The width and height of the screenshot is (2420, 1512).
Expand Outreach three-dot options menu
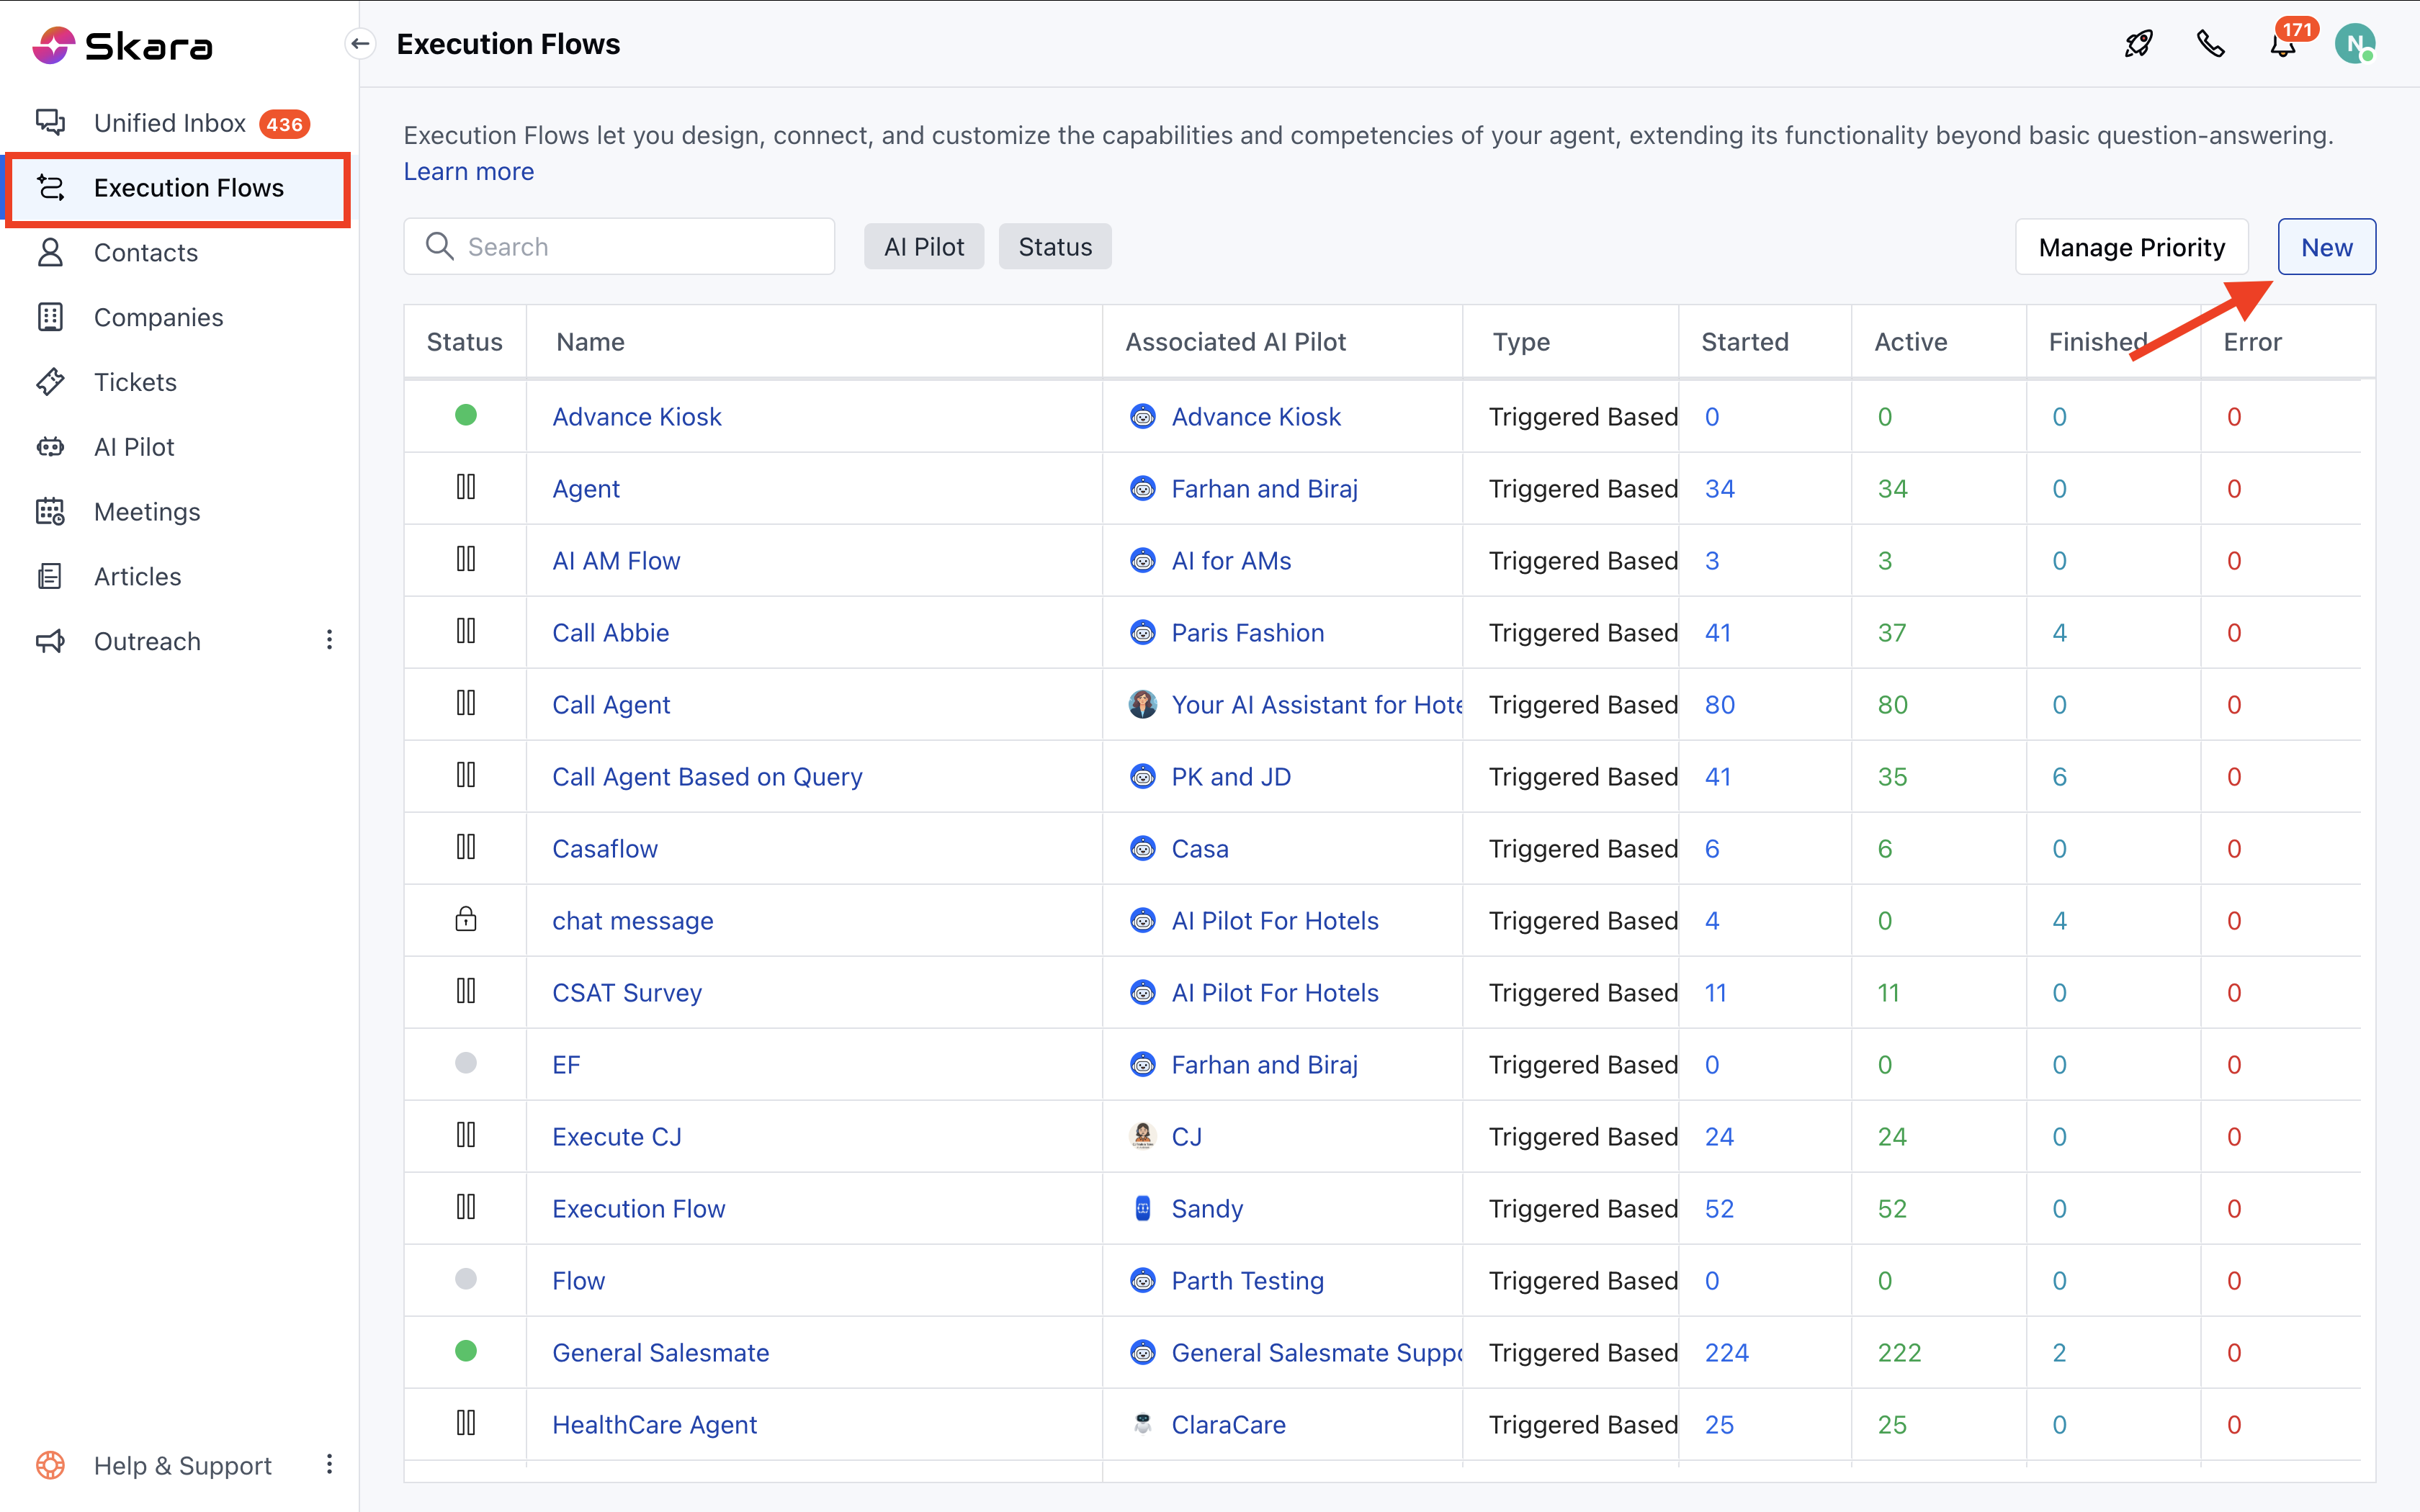click(329, 640)
